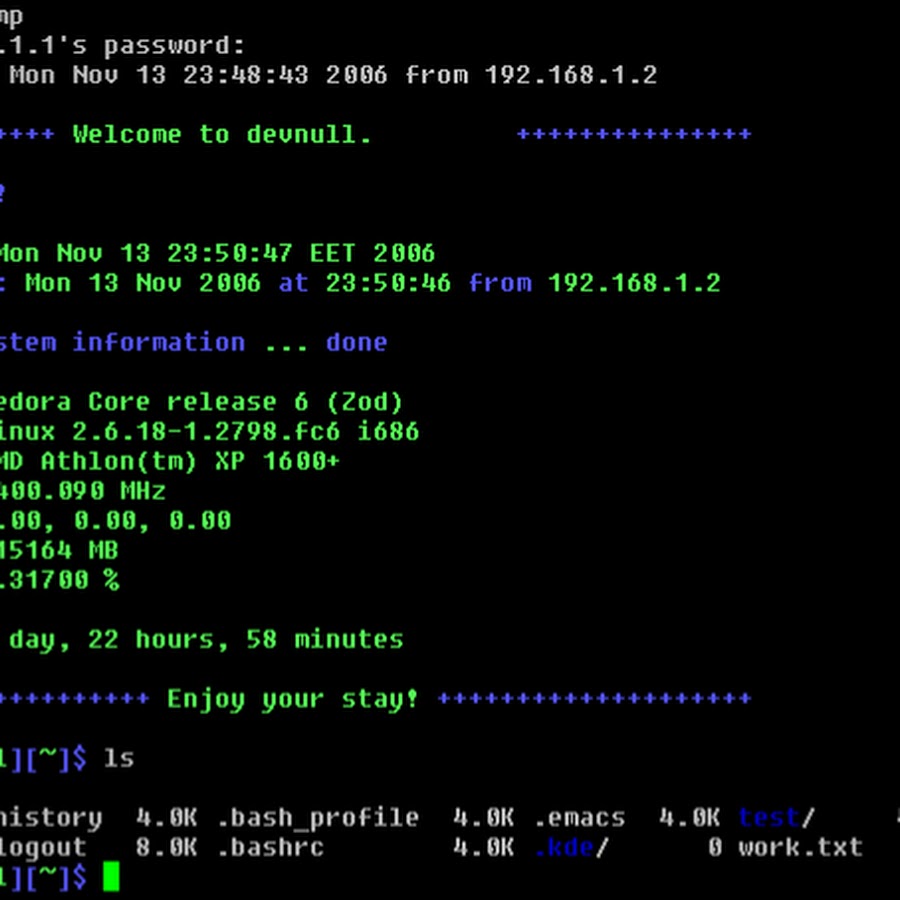900x900 pixels.
Task: Click the "23:50:46" time value
Action: click(389, 283)
